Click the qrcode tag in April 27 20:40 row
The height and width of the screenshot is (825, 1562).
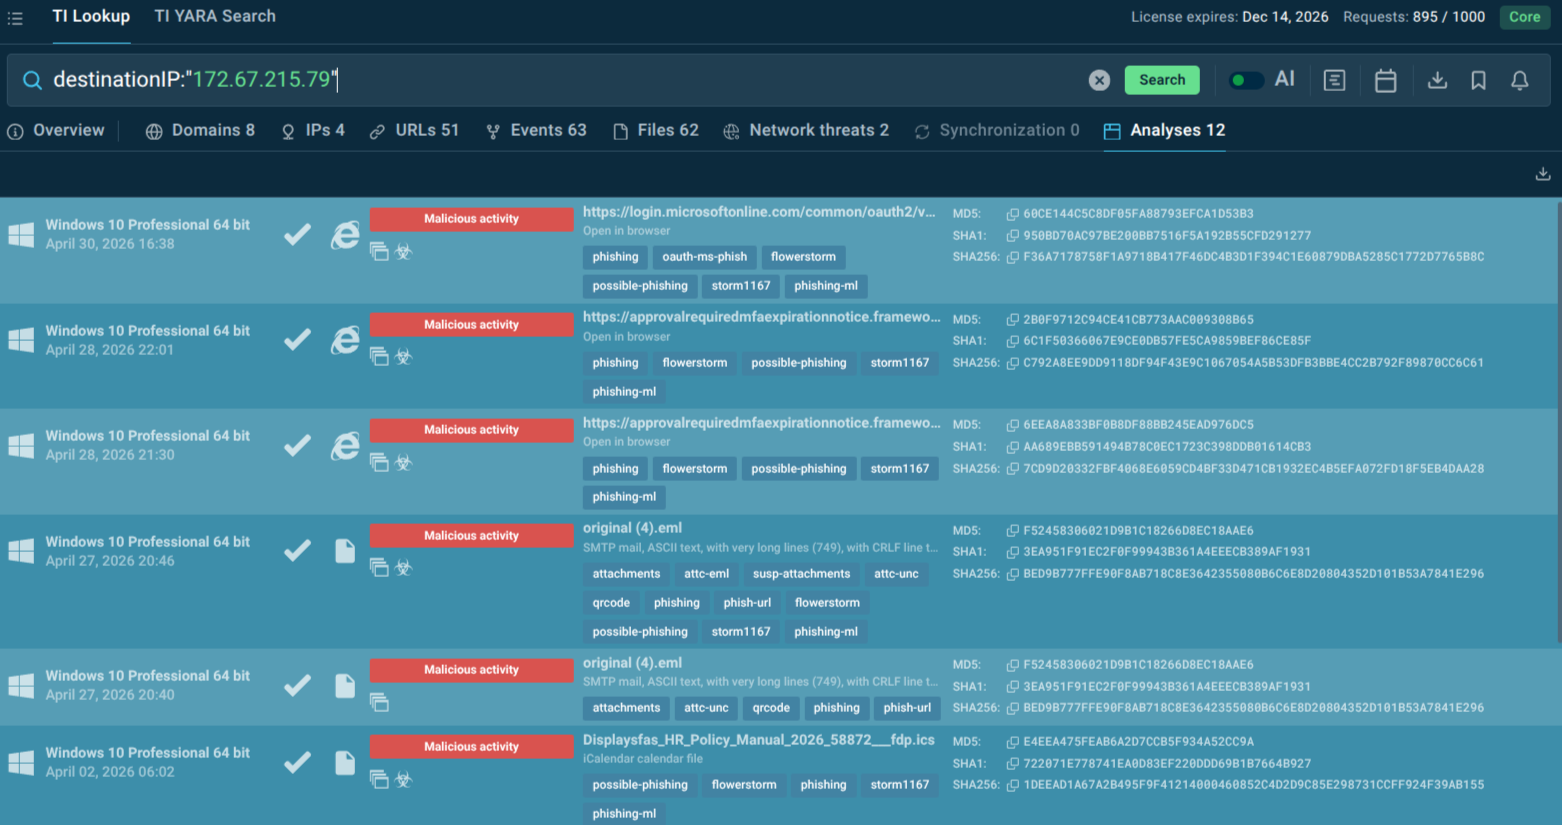(x=771, y=708)
